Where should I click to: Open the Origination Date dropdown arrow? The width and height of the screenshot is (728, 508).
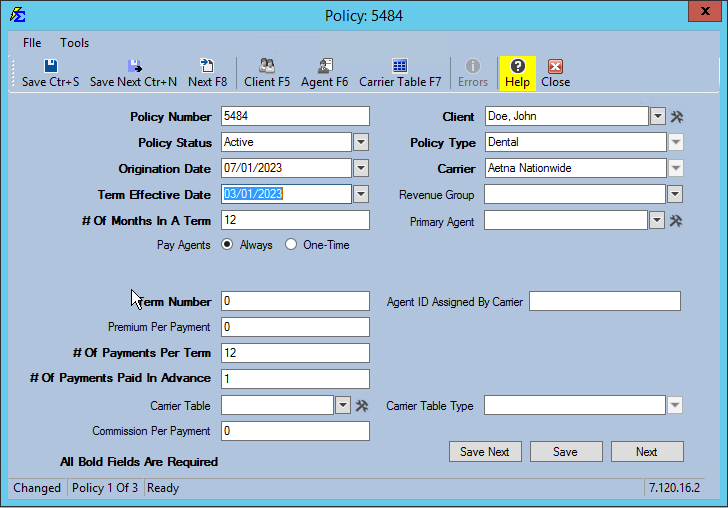361,168
